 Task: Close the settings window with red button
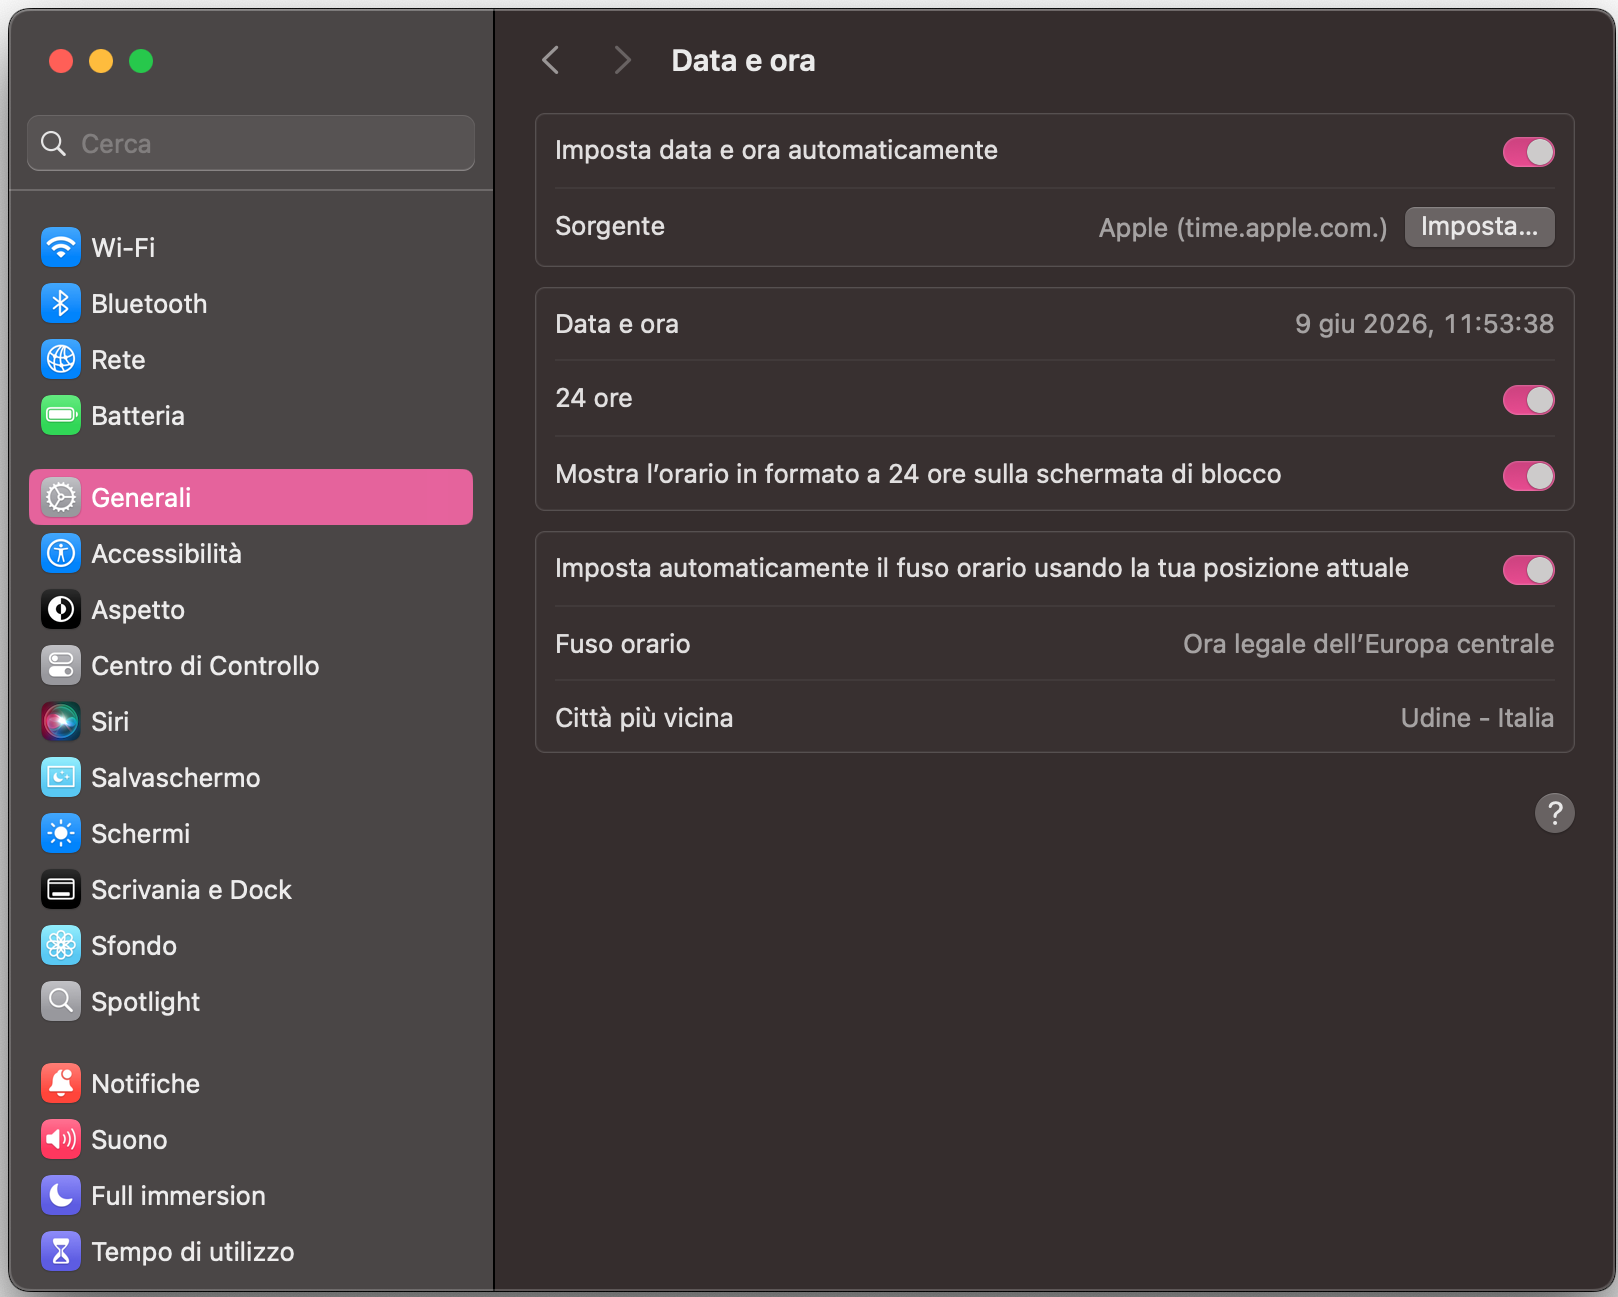coord(61,61)
